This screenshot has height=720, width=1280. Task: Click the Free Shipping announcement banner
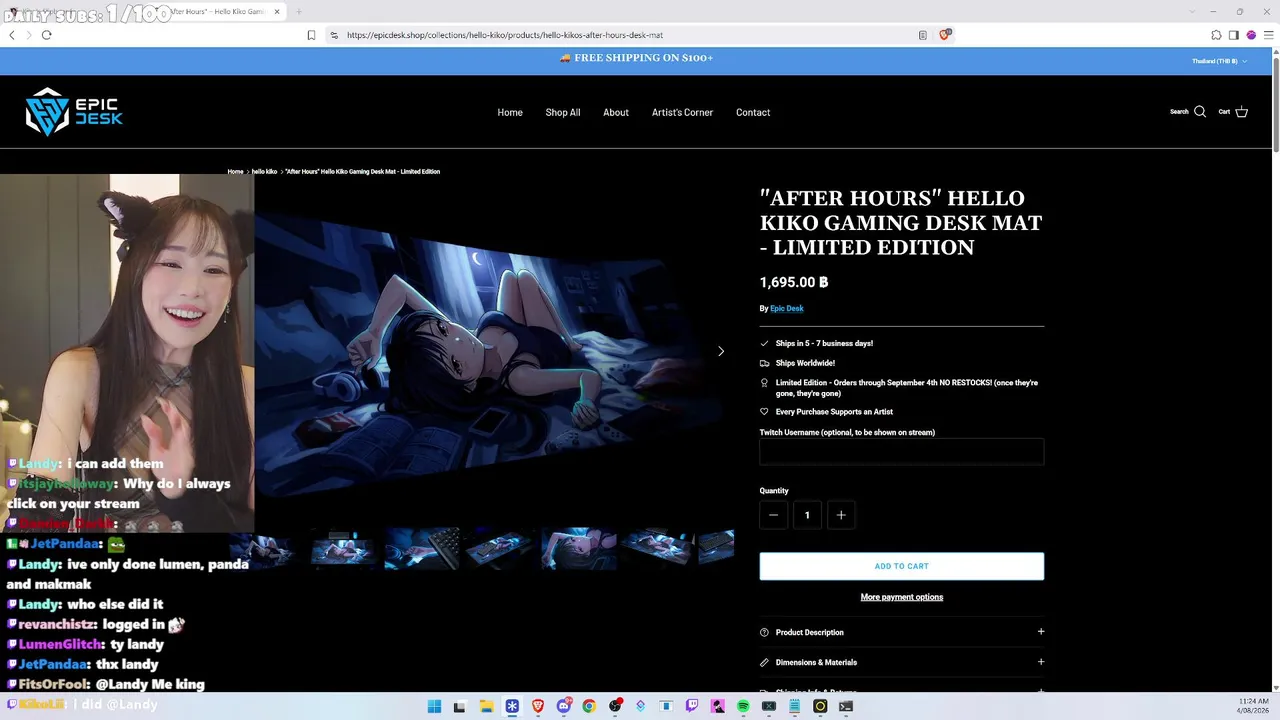(x=637, y=58)
